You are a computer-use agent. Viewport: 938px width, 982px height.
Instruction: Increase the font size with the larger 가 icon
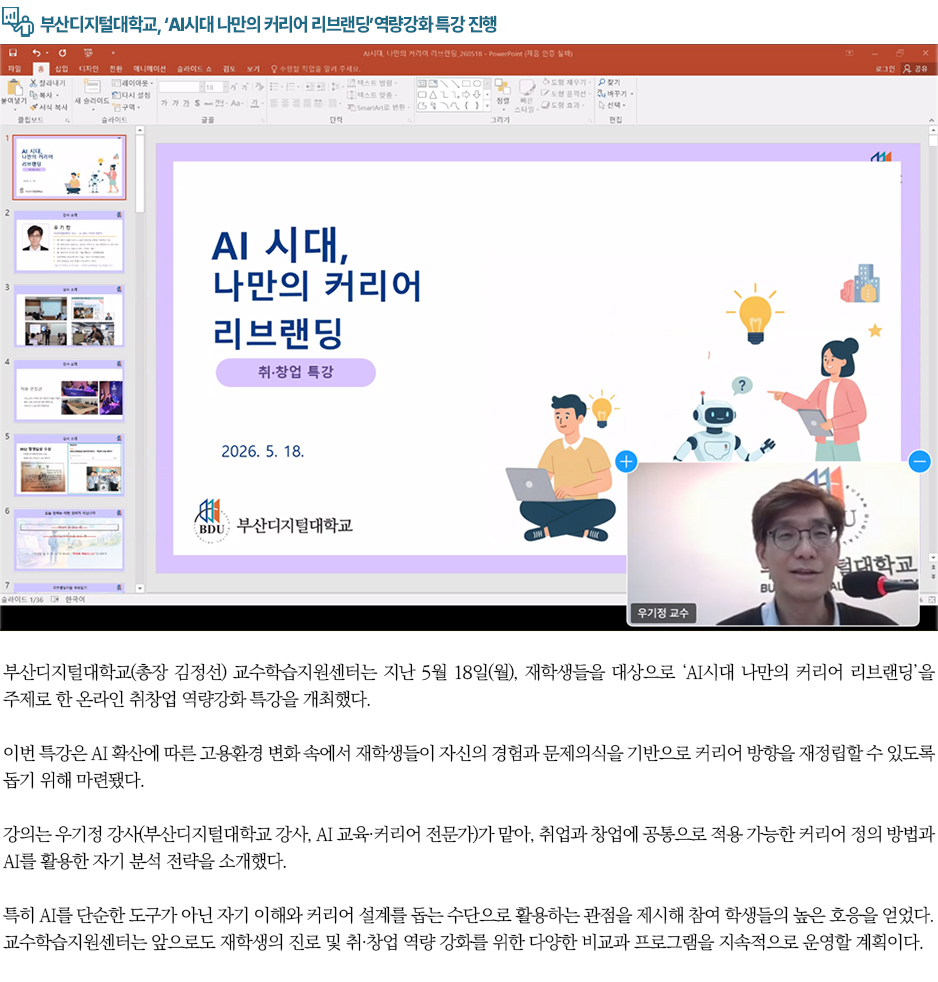point(234,87)
